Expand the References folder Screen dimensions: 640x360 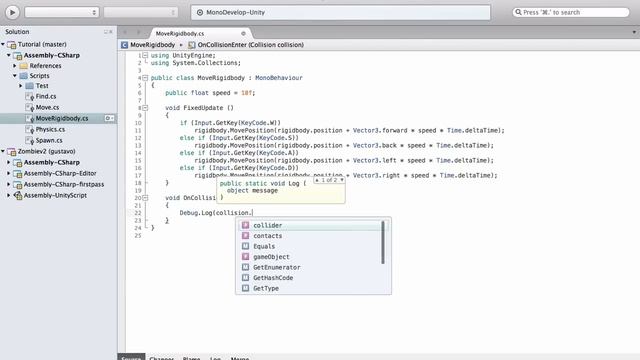tap(15, 66)
